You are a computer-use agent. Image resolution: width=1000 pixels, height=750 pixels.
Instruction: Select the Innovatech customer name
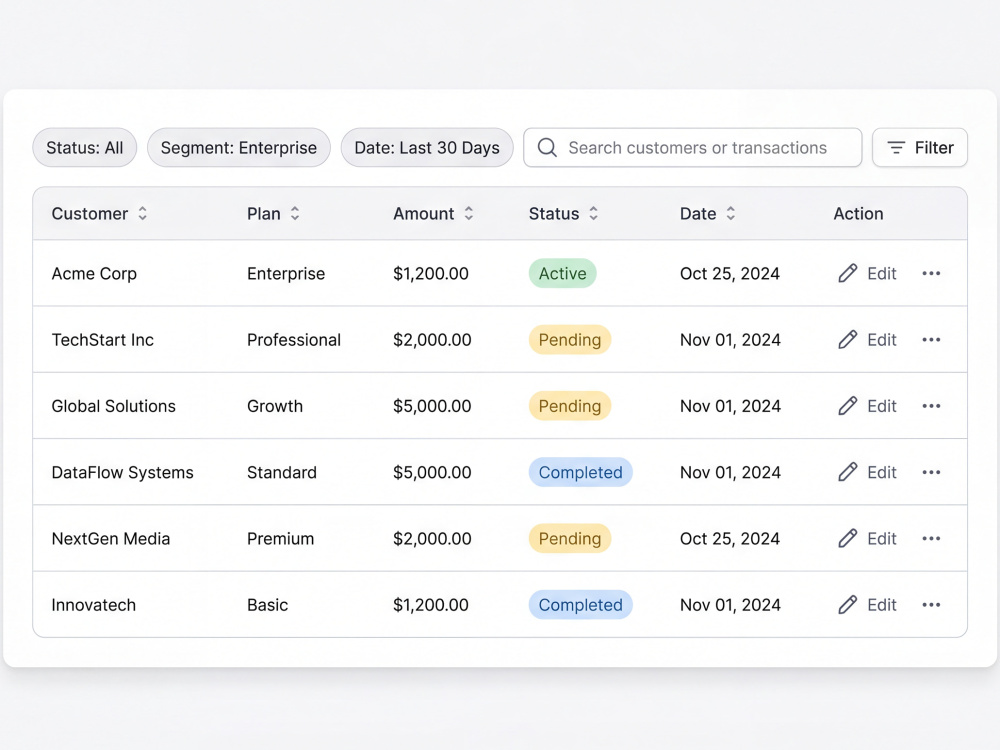(x=94, y=605)
